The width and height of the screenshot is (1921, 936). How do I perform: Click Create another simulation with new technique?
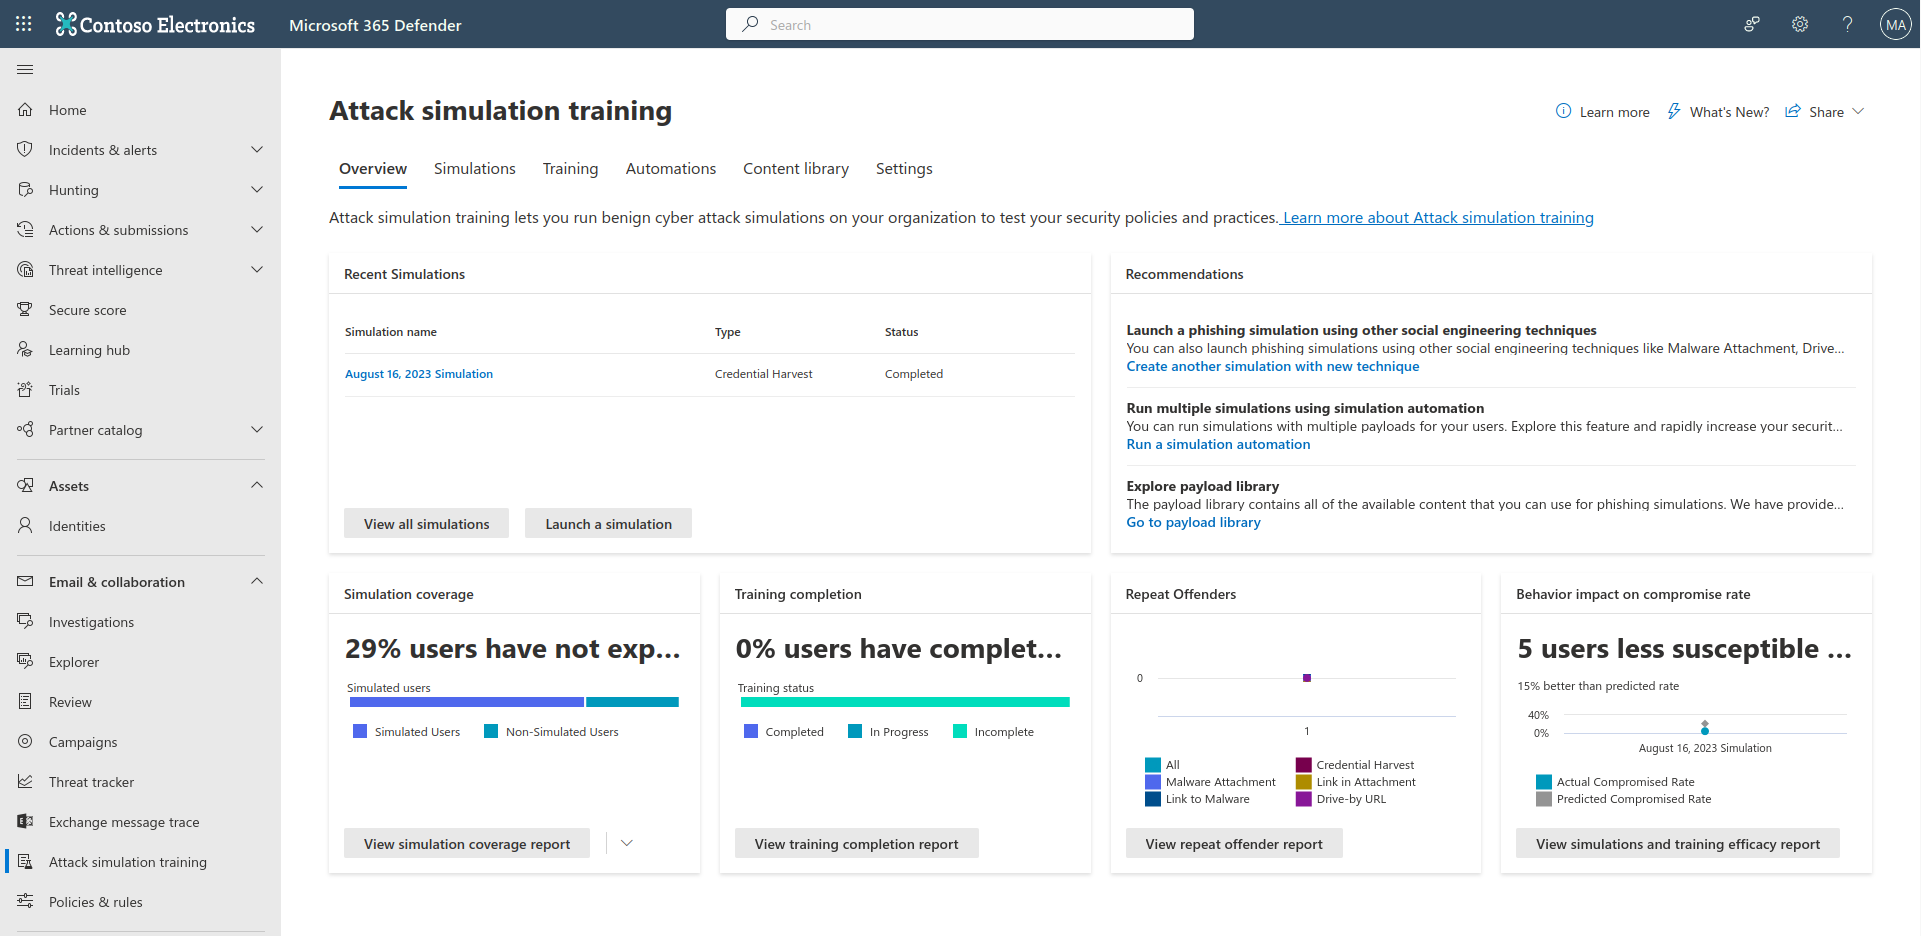1273,367
